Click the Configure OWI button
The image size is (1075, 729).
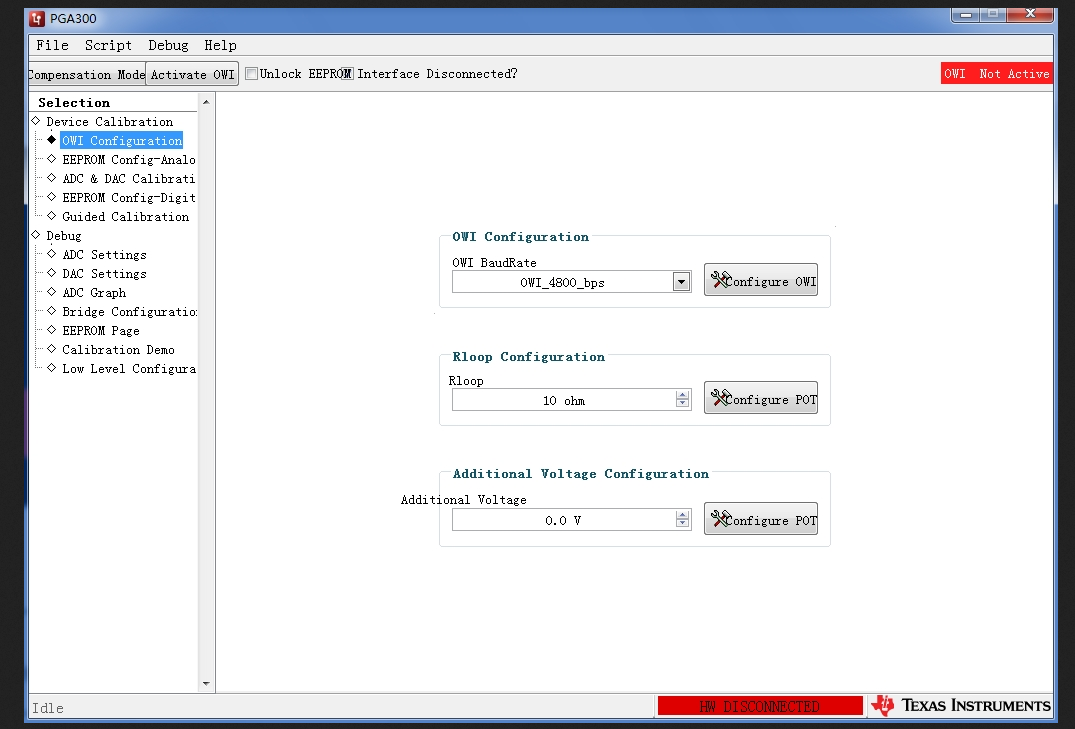761,280
